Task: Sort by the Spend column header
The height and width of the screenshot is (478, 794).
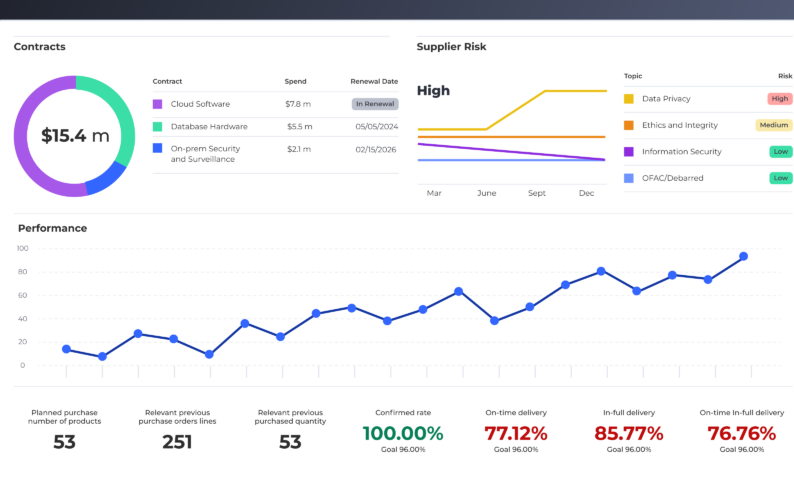Action: tap(295, 81)
